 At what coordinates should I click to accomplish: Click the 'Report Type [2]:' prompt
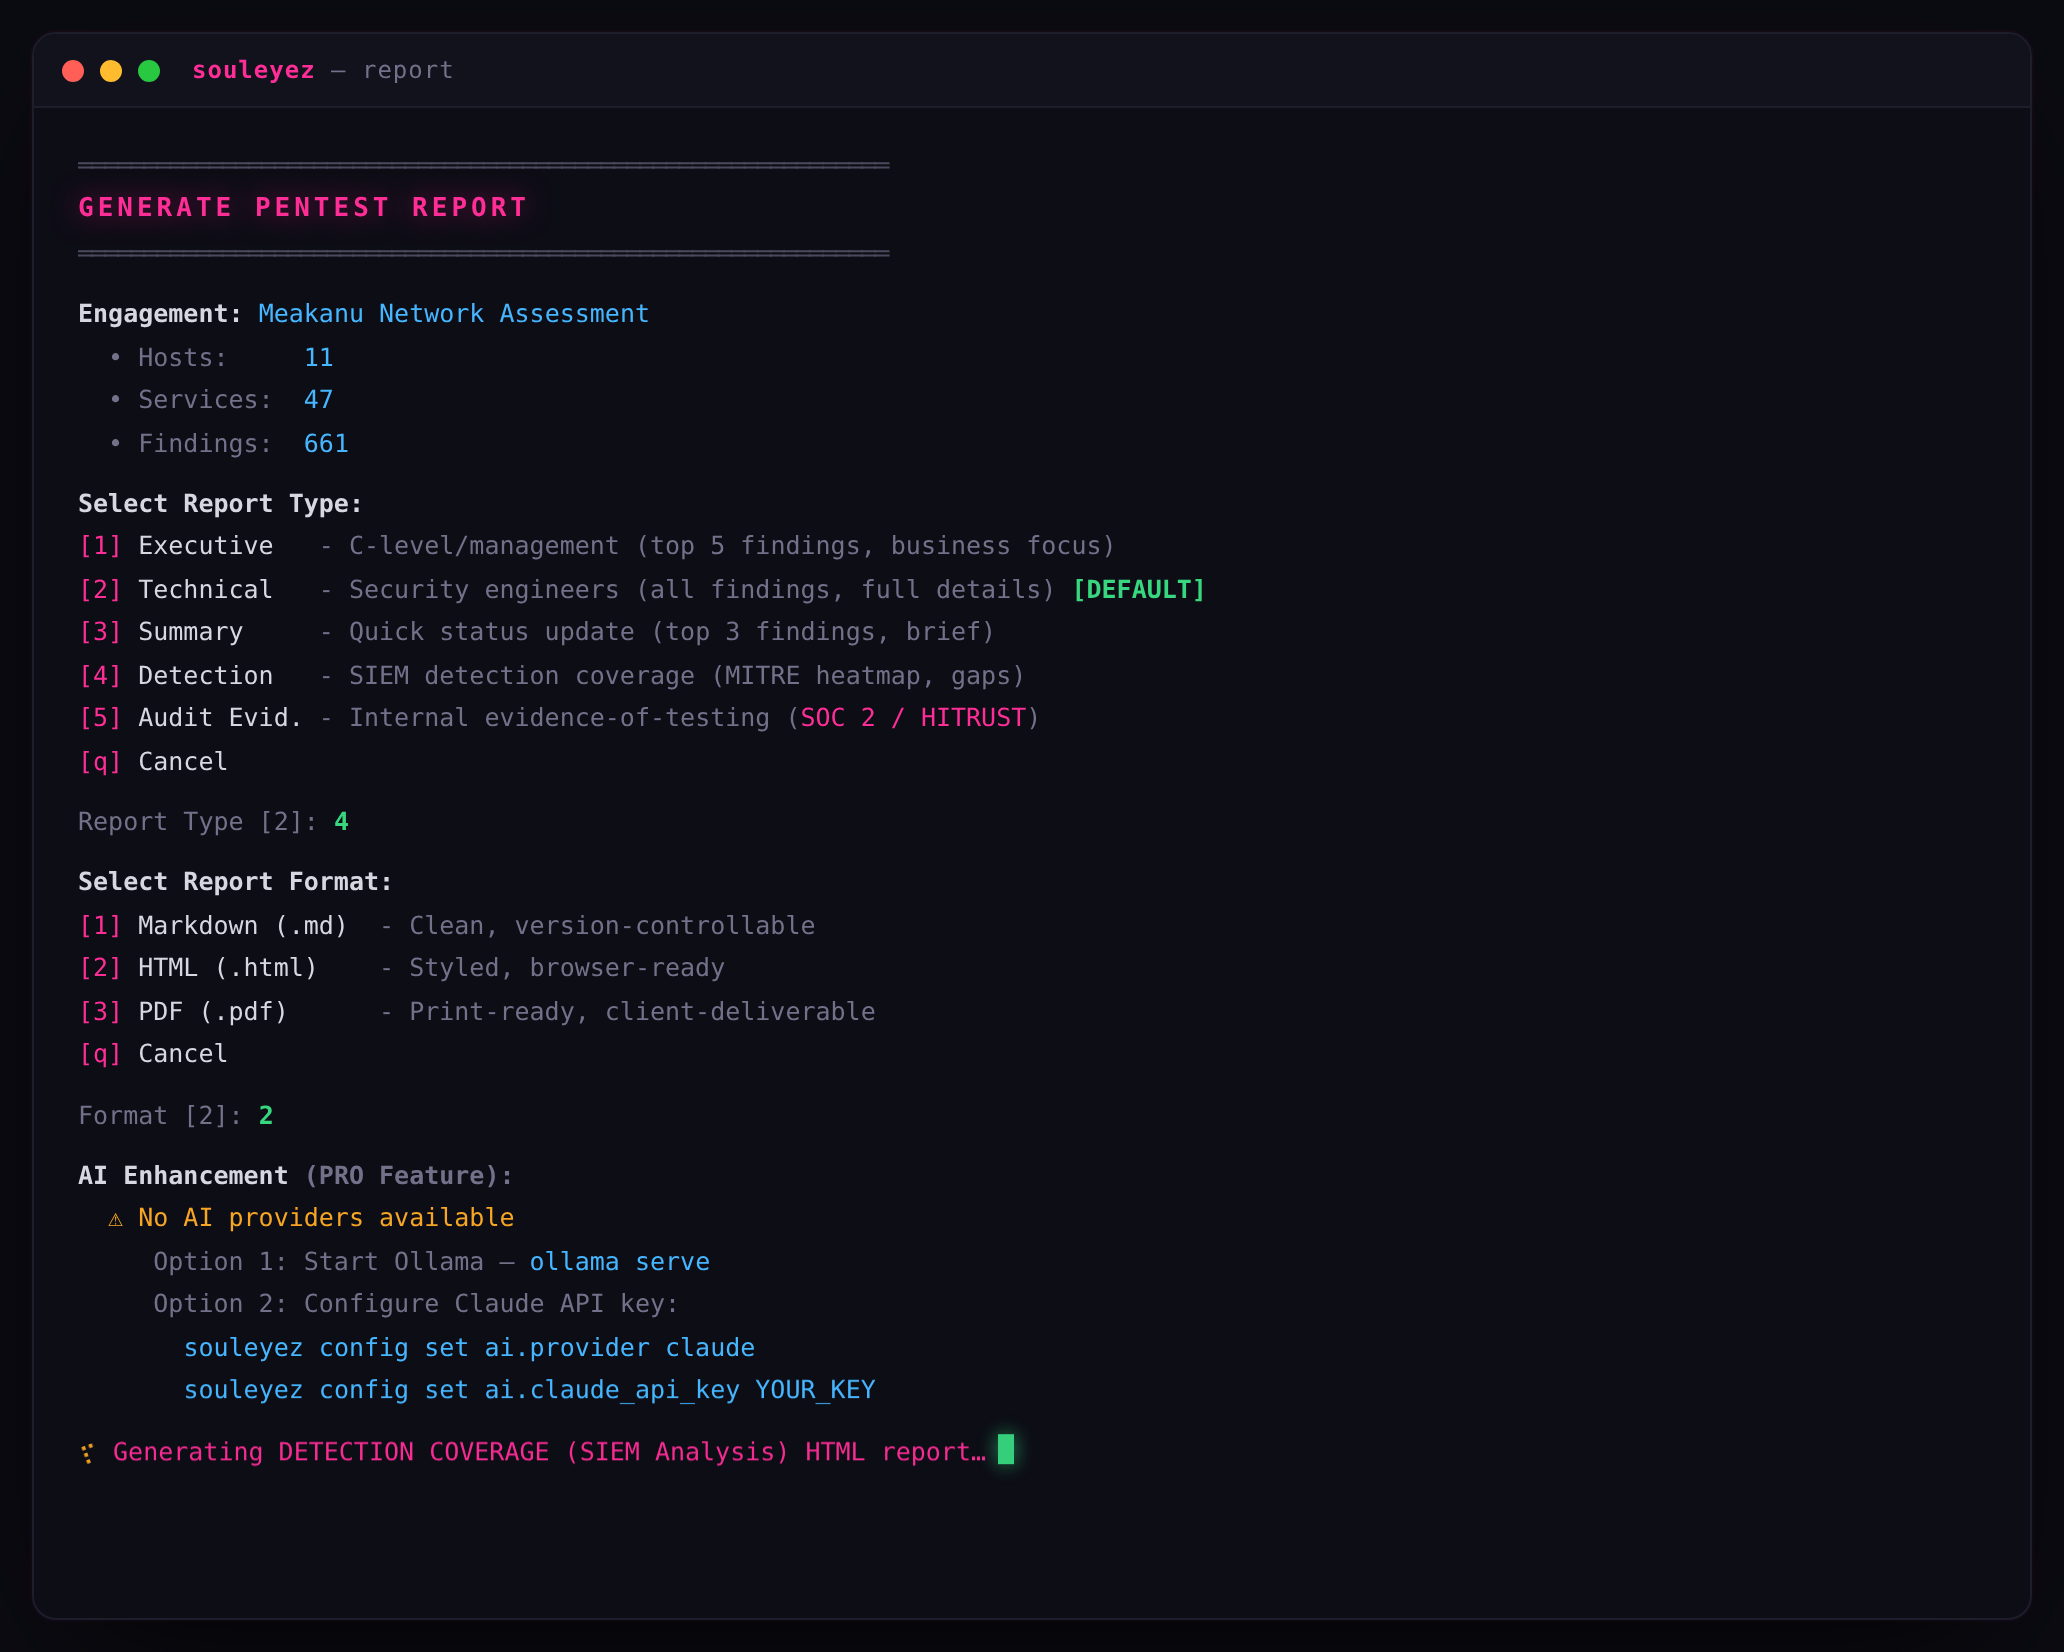tap(198, 822)
